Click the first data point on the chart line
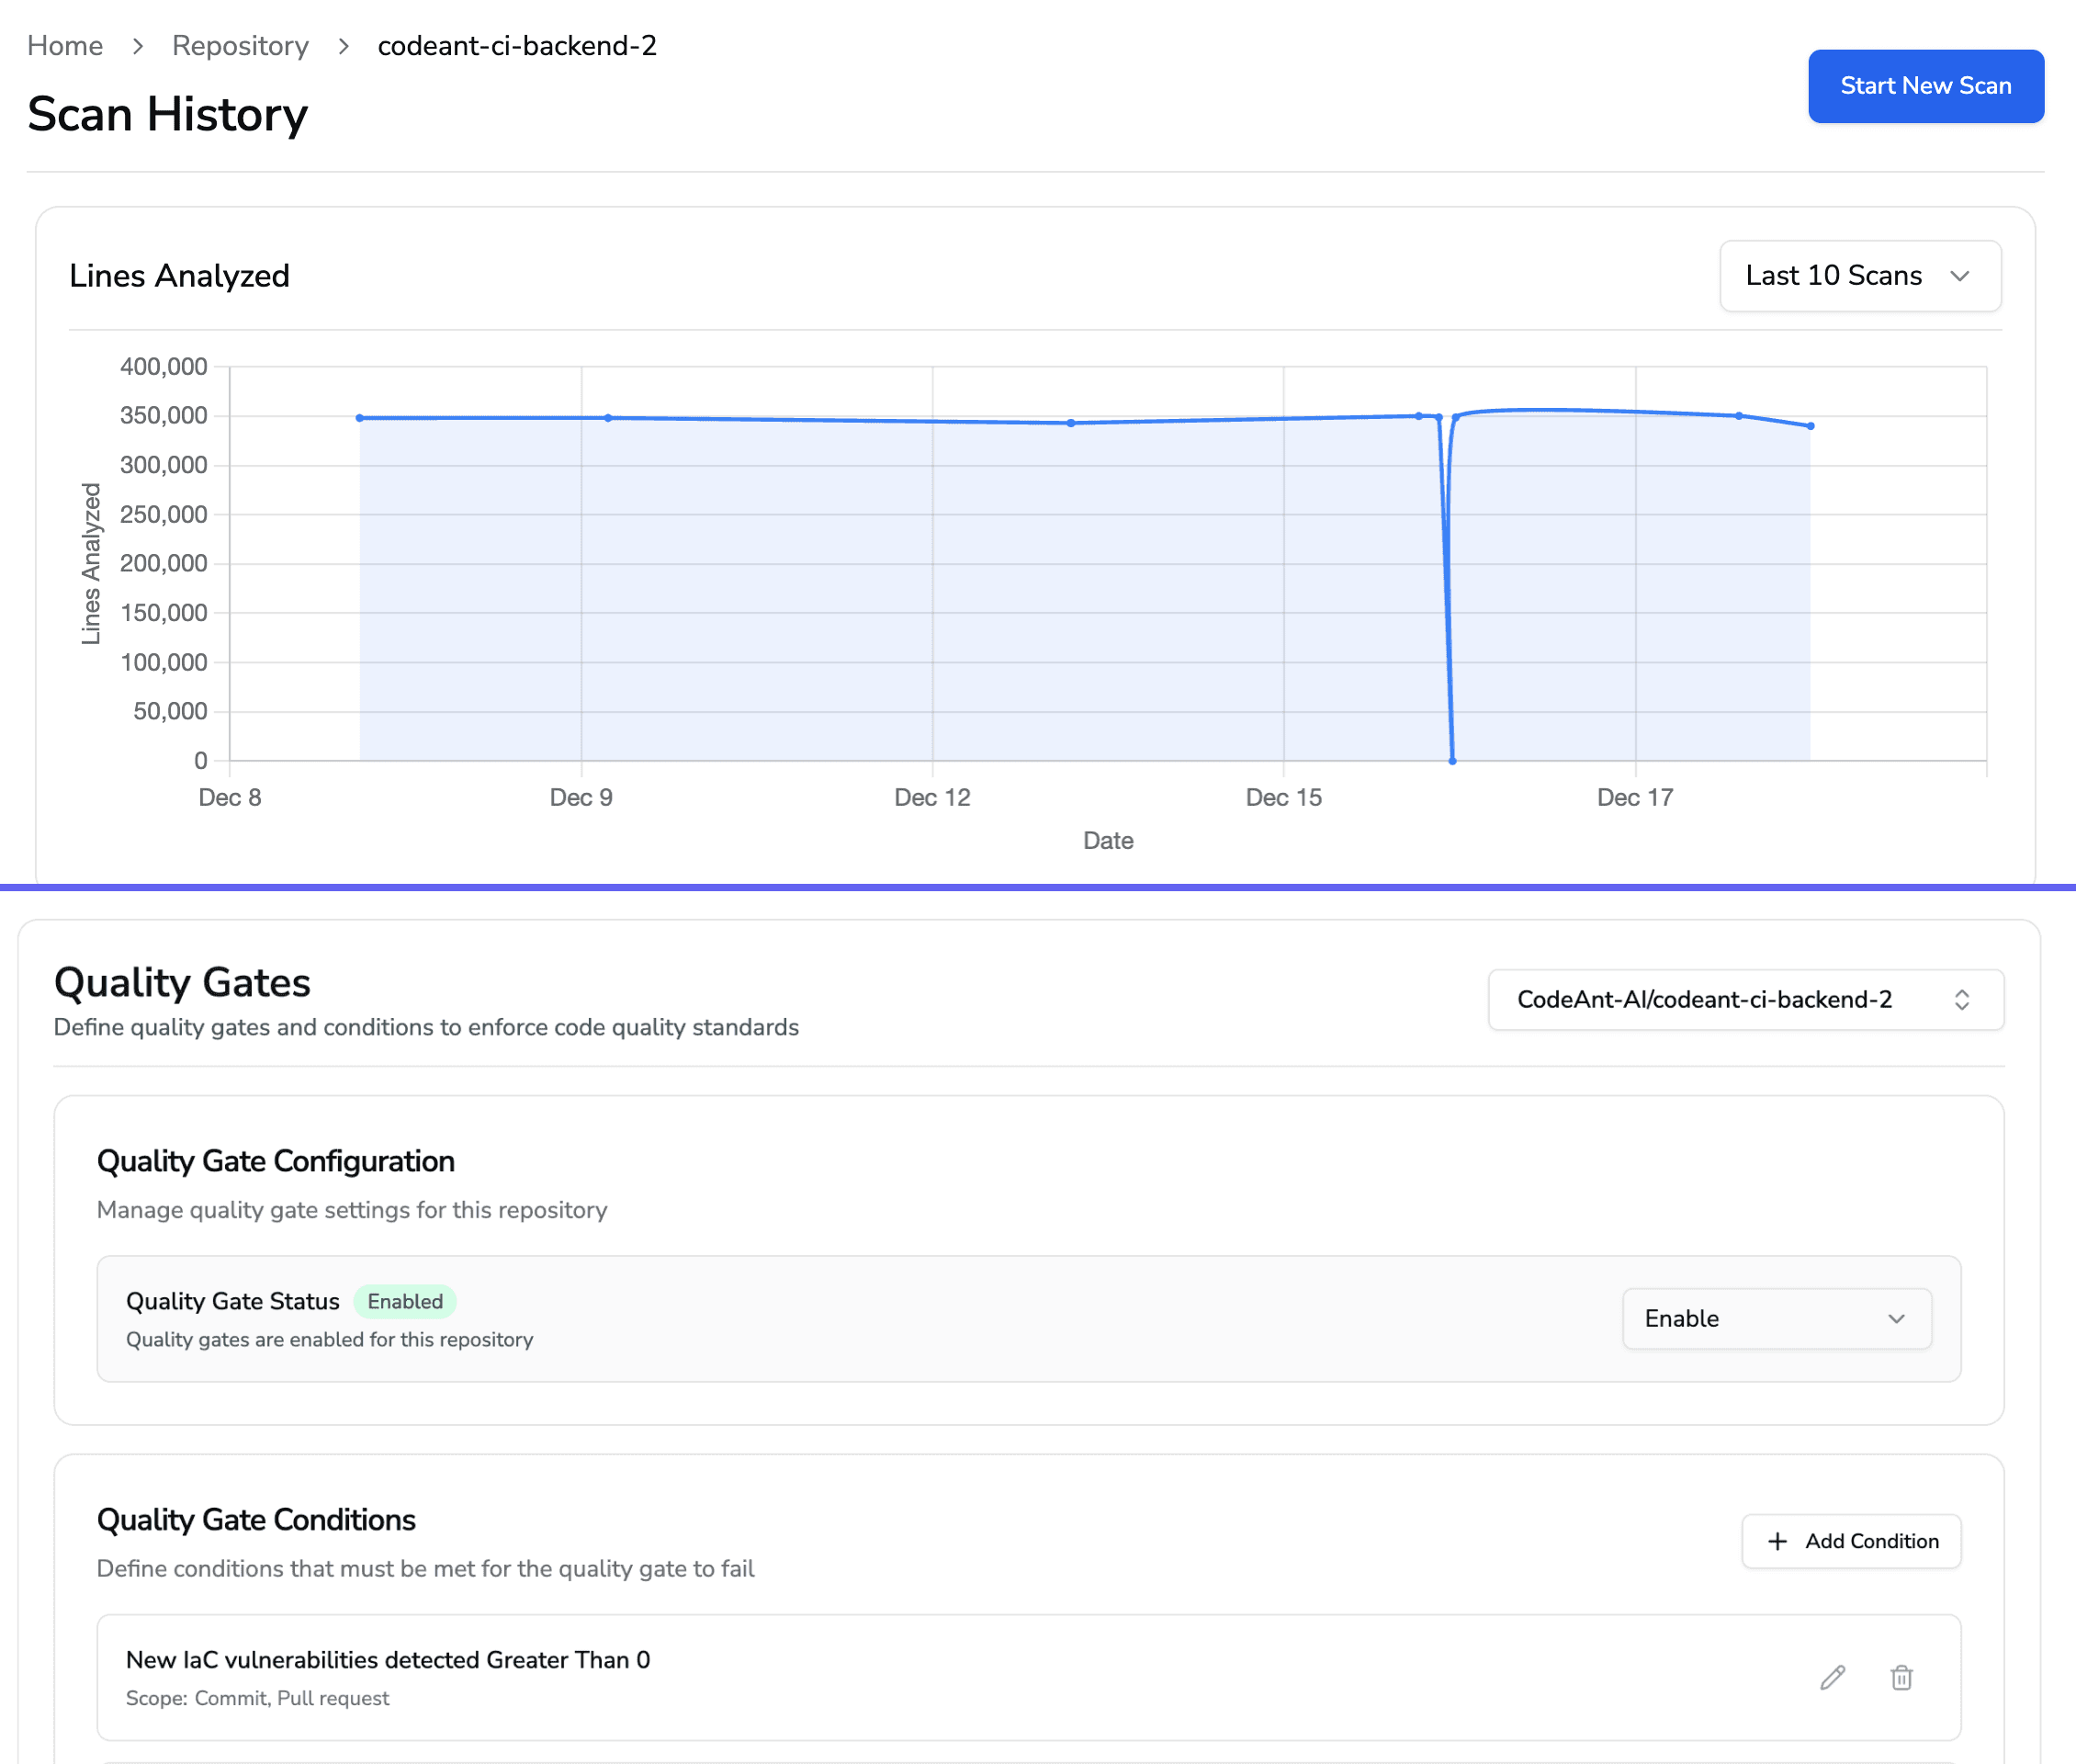 pos(360,418)
